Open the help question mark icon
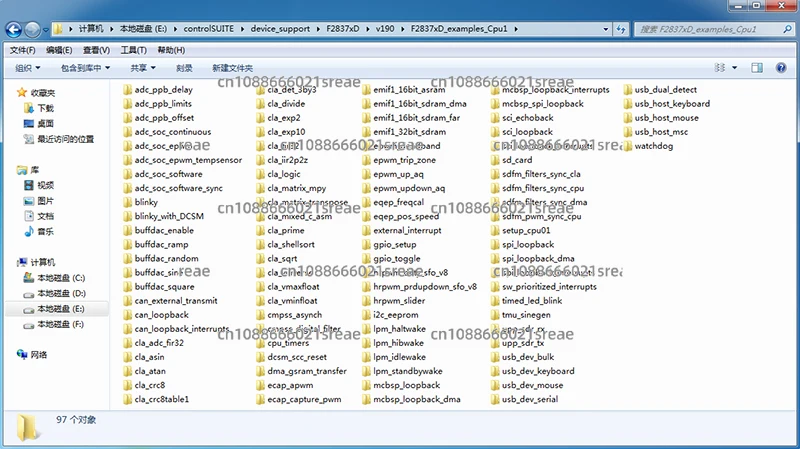 (781, 68)
